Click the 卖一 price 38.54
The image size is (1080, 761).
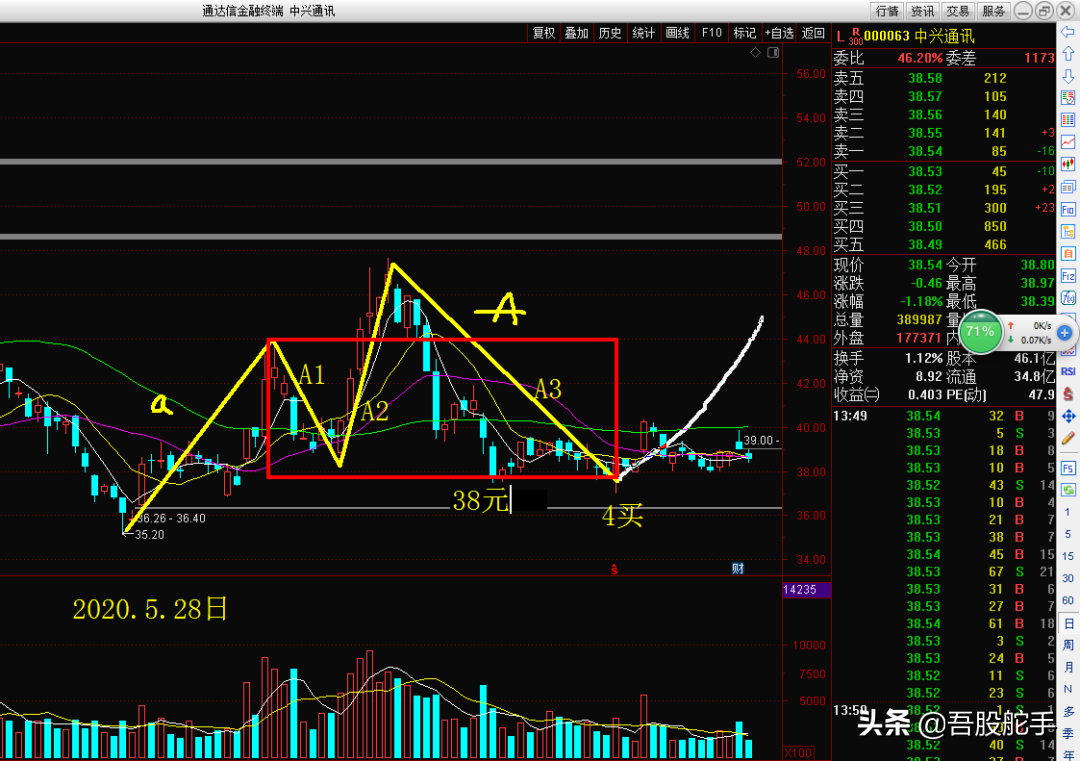[924, 152]
